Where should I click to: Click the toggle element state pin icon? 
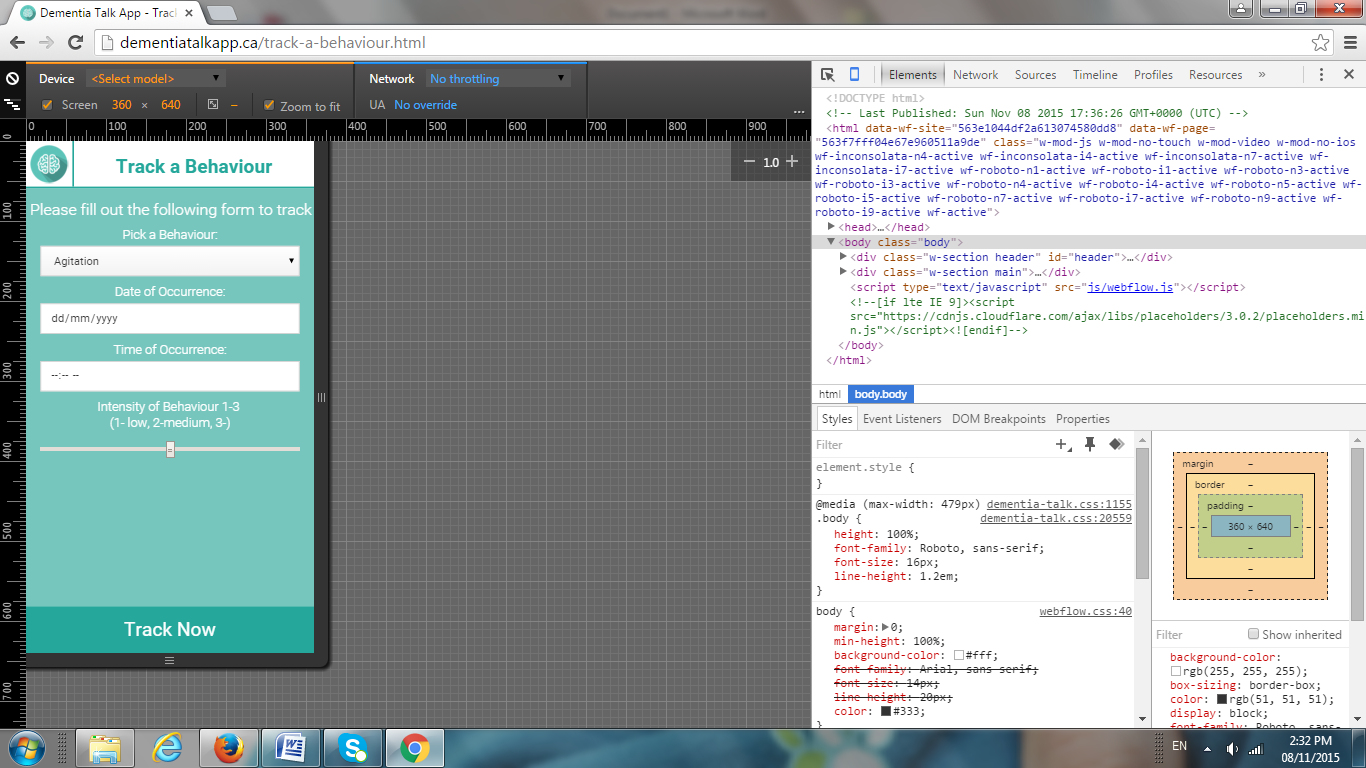click(1090, 444)
